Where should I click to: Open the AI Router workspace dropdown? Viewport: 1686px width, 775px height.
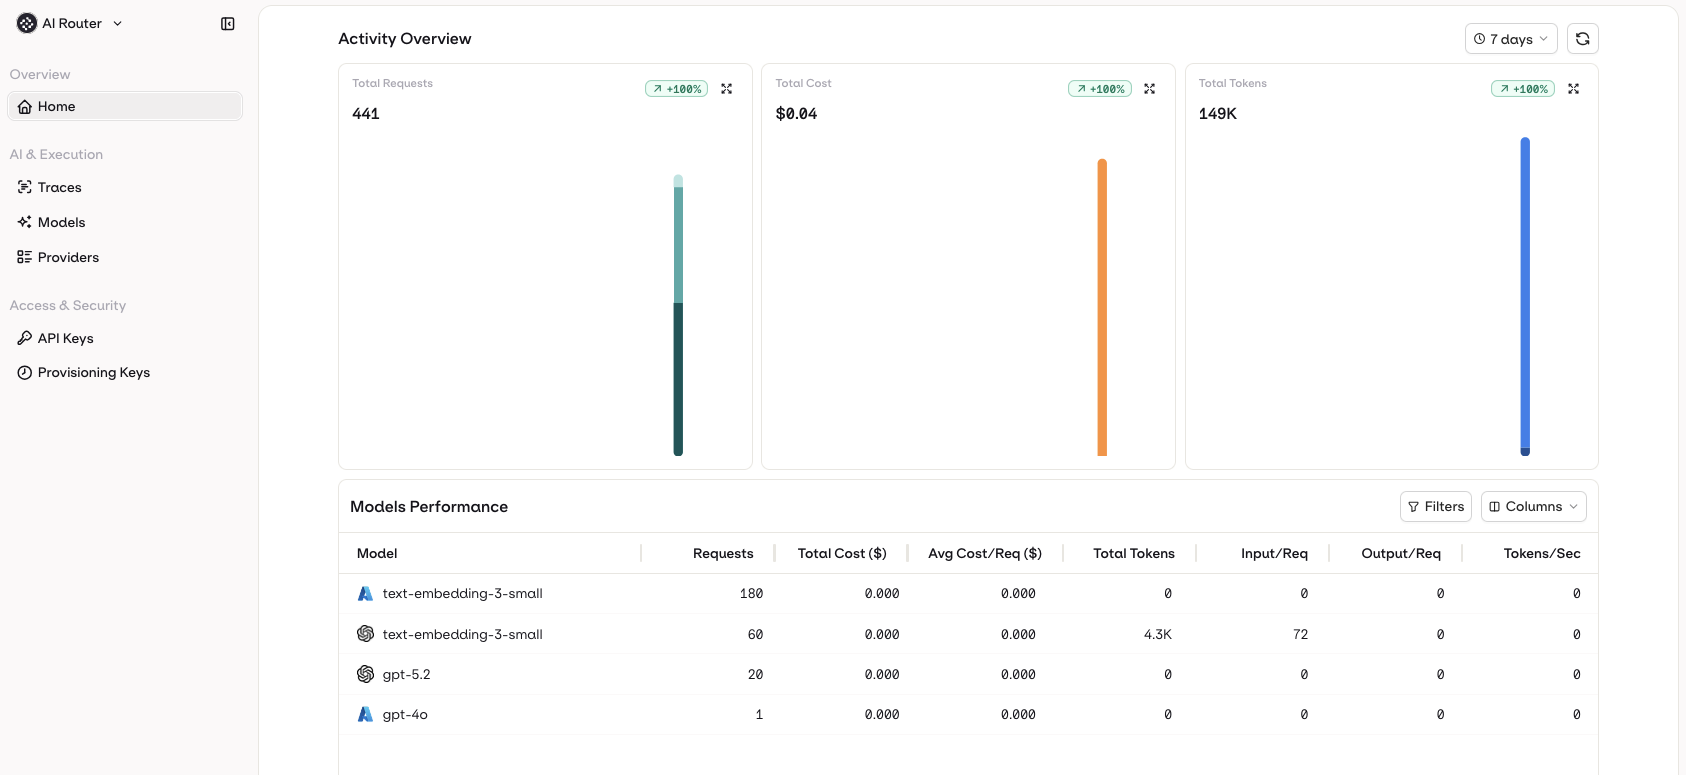[x=71, y=23]
